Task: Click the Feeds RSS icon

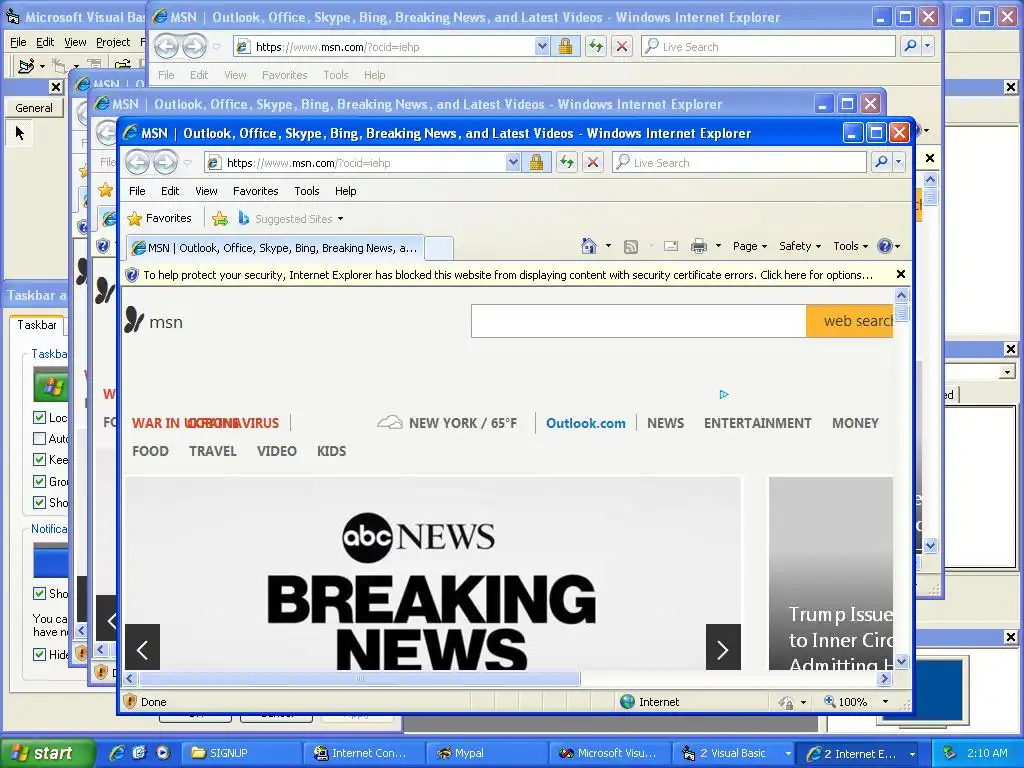Action: (x=631, y=246)
